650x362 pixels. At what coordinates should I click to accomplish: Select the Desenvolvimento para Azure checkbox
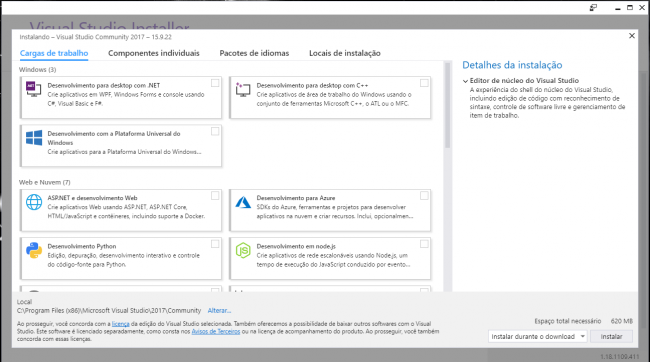pos(424,196)
